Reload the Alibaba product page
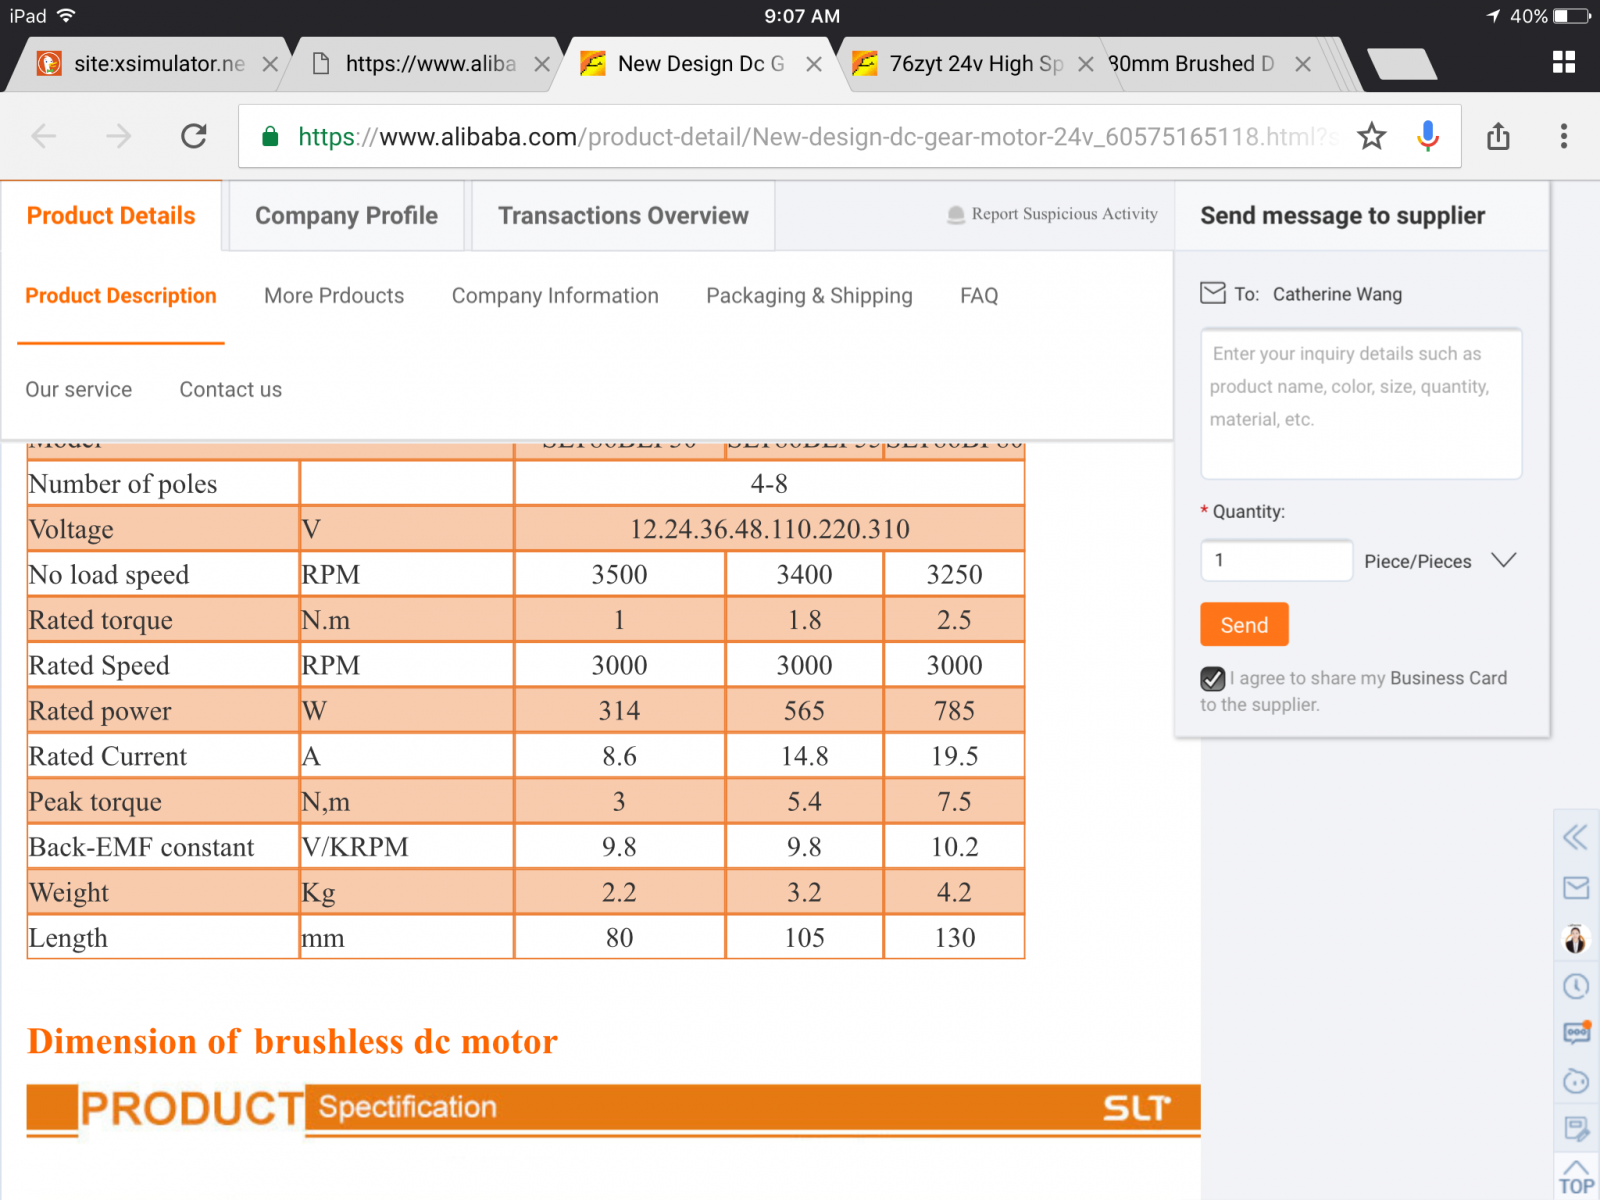This screenshot has height=1200, width=1600. pyautogui.click(x=194, y=136)
